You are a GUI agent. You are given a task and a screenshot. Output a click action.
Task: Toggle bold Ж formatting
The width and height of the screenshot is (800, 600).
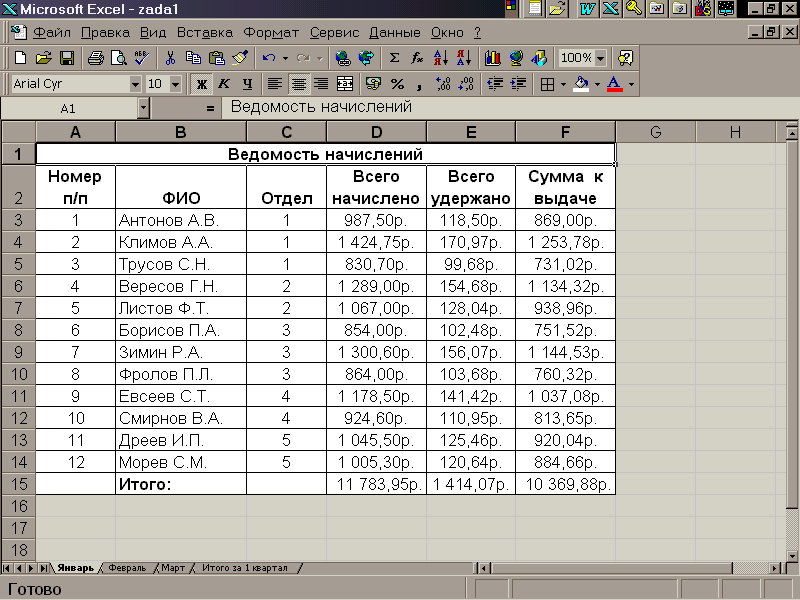[202, 84]
